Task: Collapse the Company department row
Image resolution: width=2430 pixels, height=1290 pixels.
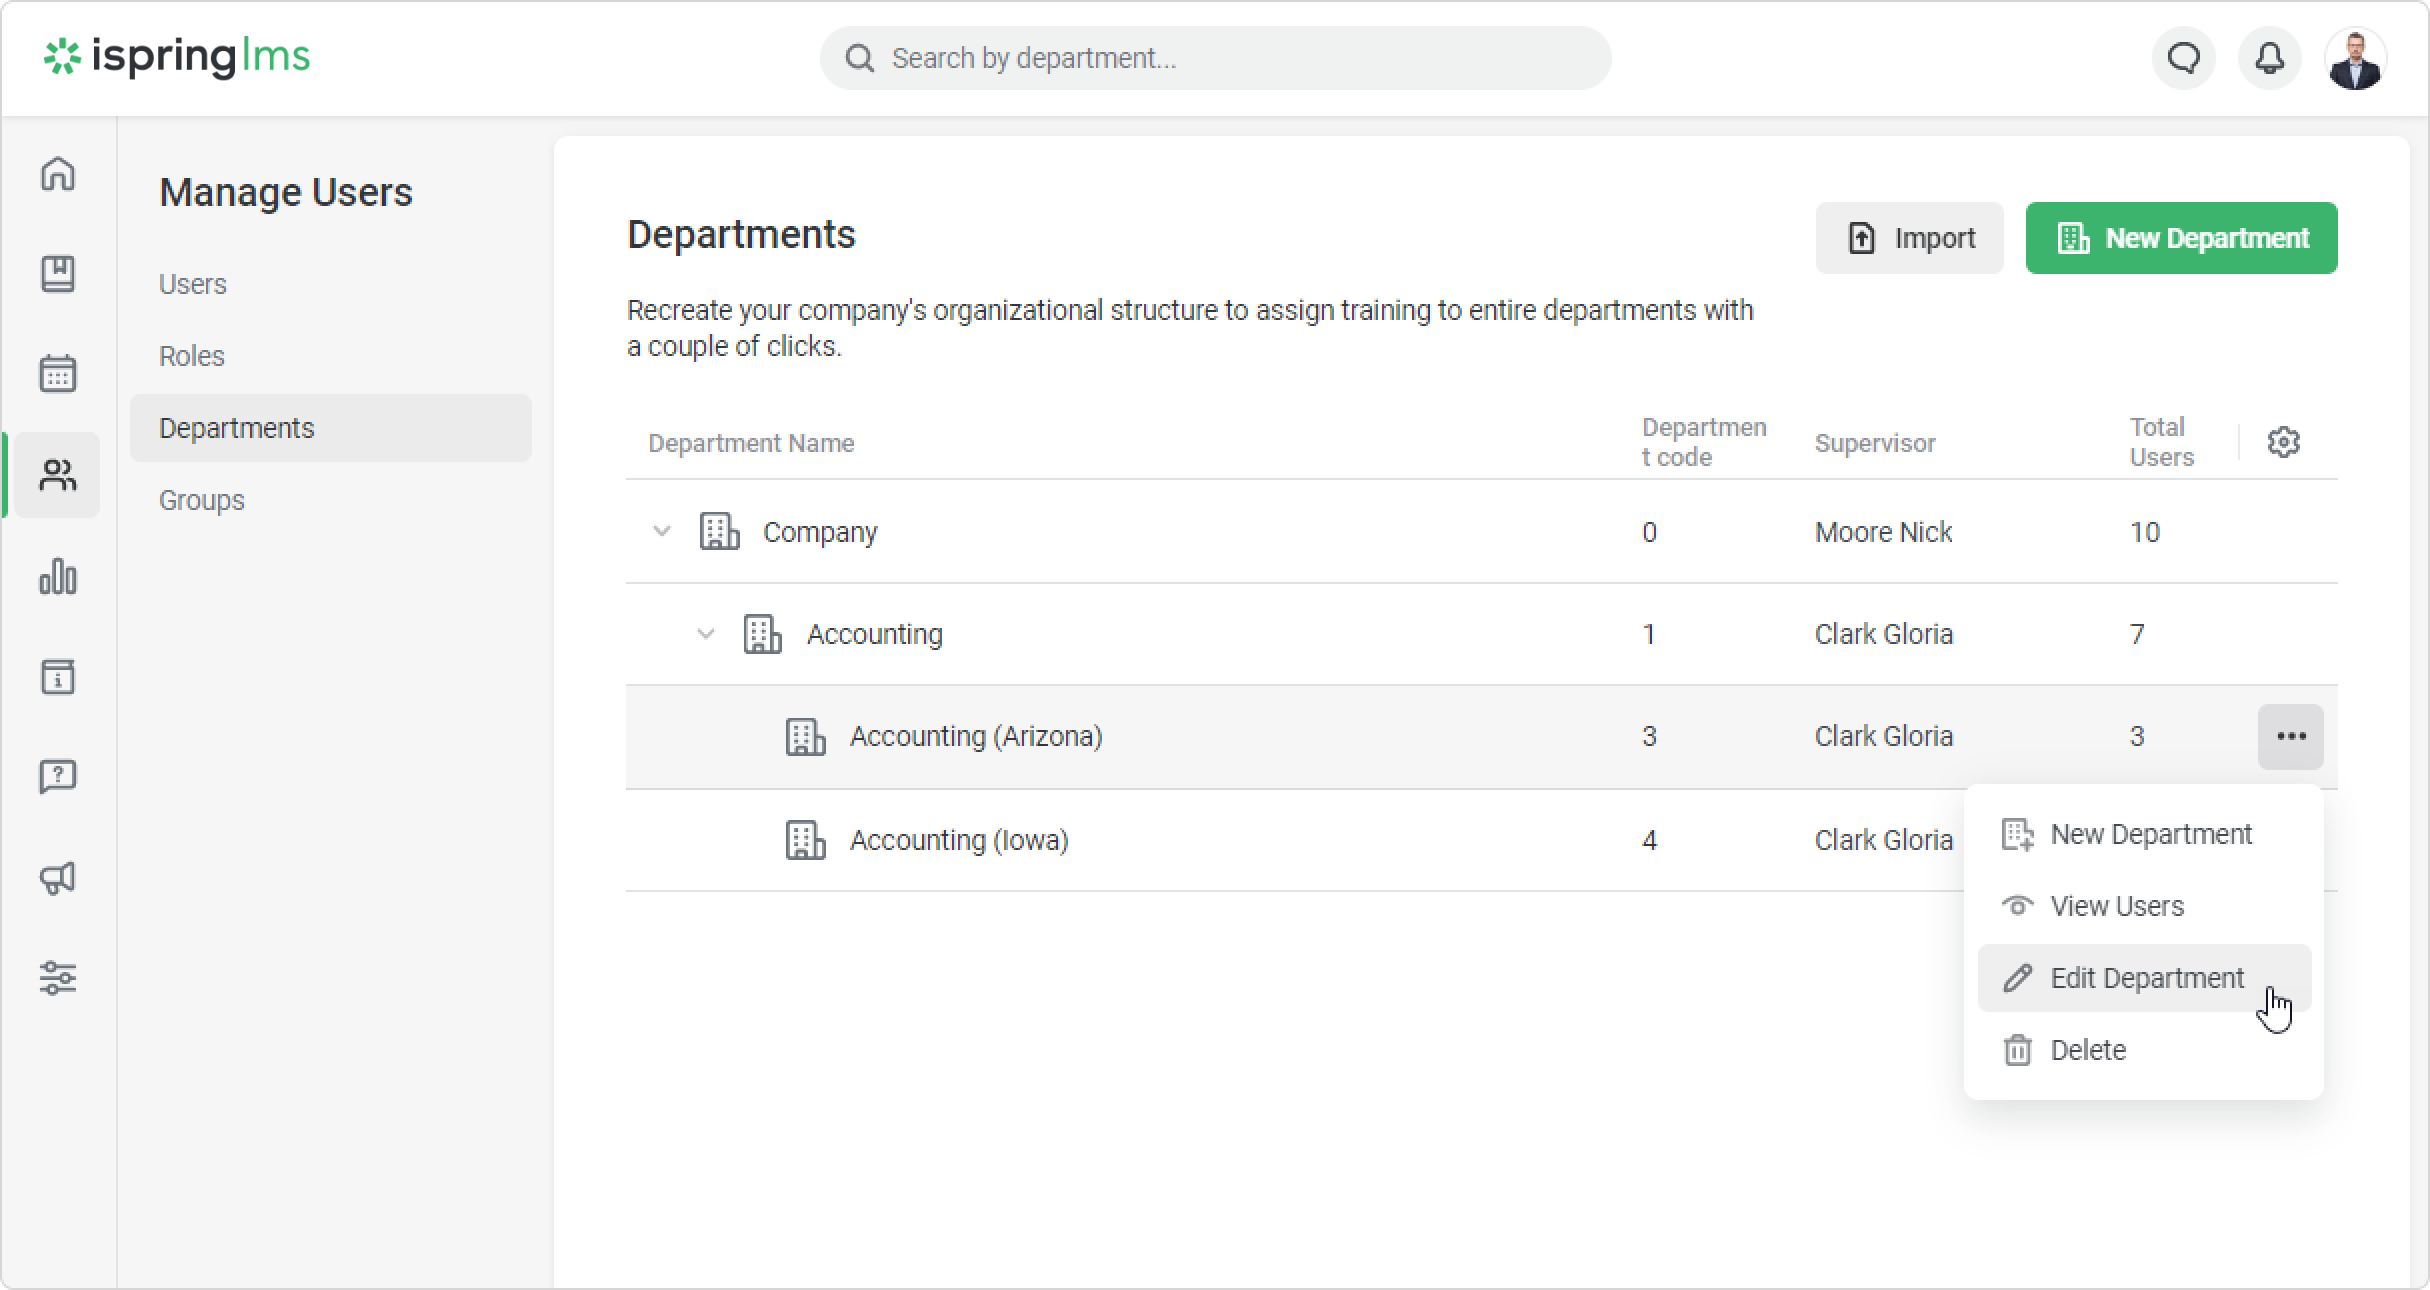Action: (661, 531)
